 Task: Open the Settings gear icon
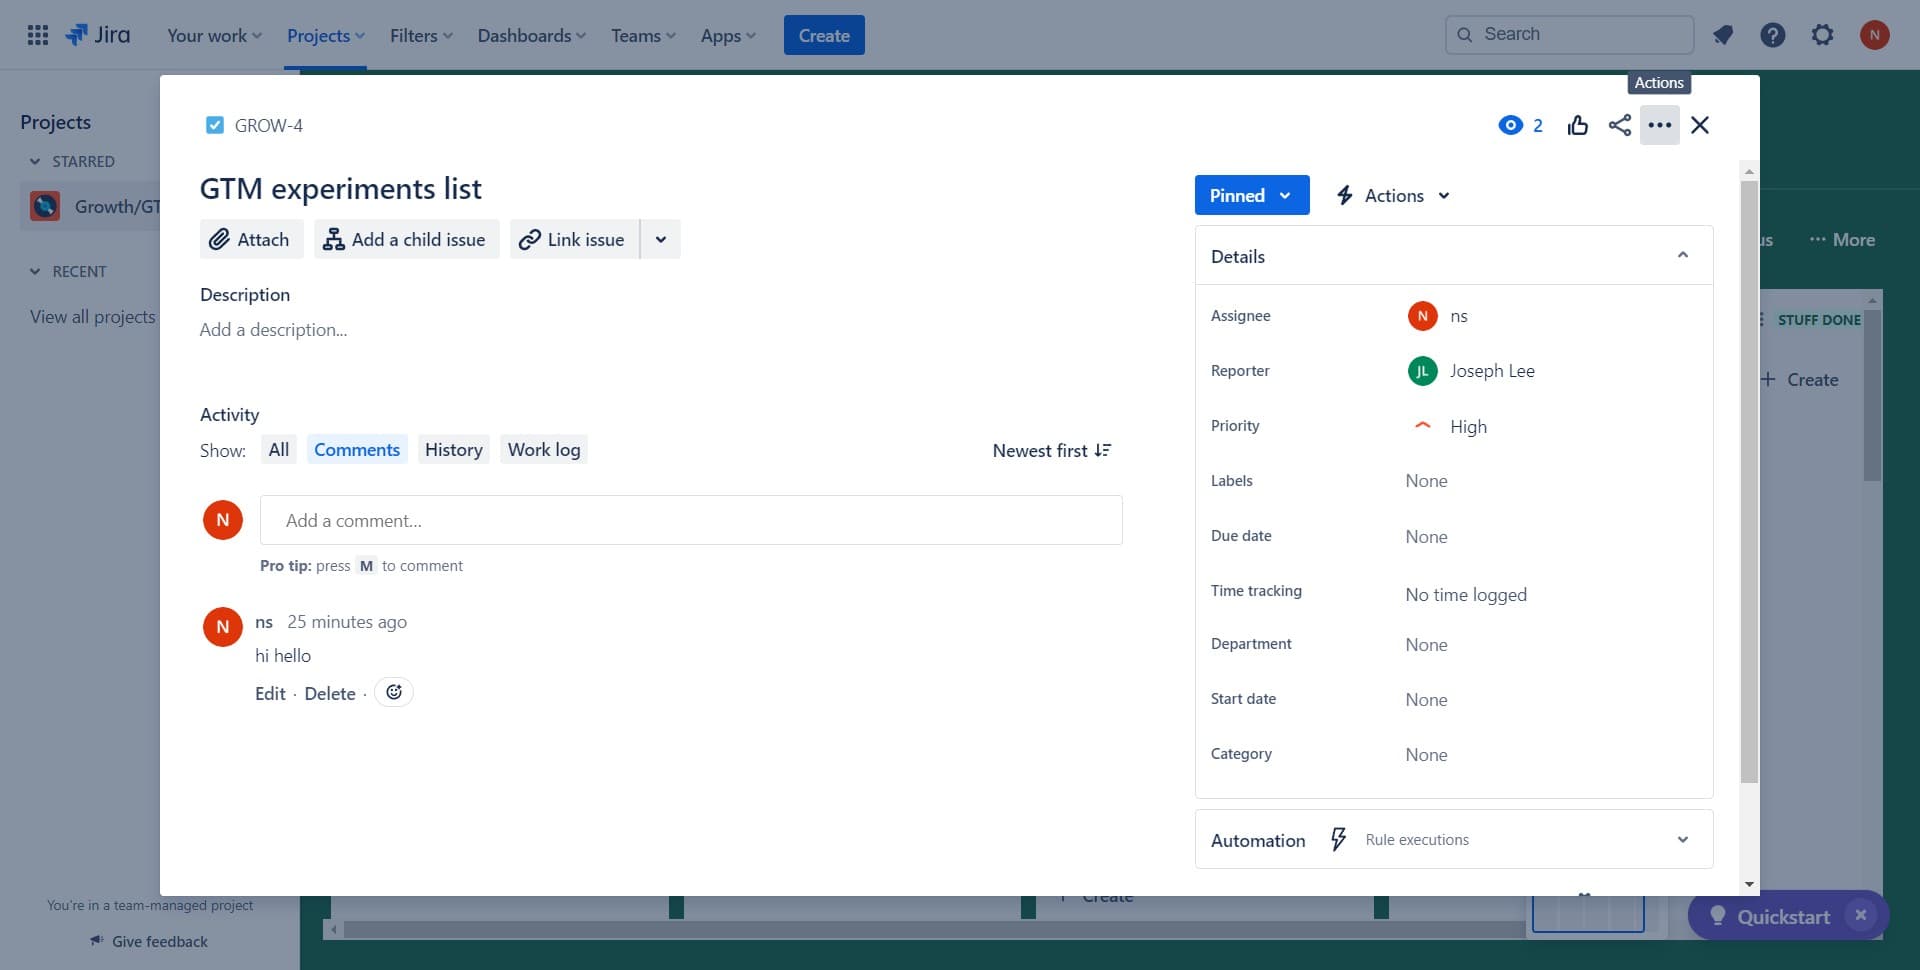[x=1822, y=35]
